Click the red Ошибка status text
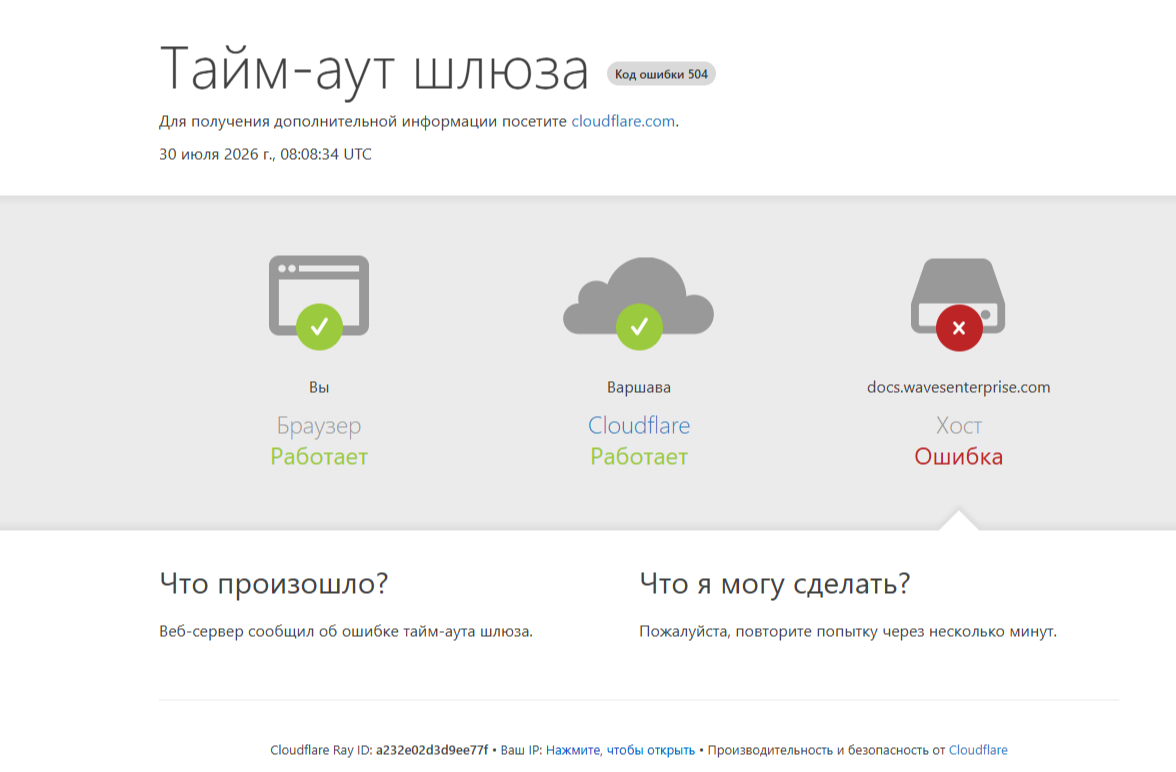This screenshot has height=772, width=1176. [x=958, y=456]
